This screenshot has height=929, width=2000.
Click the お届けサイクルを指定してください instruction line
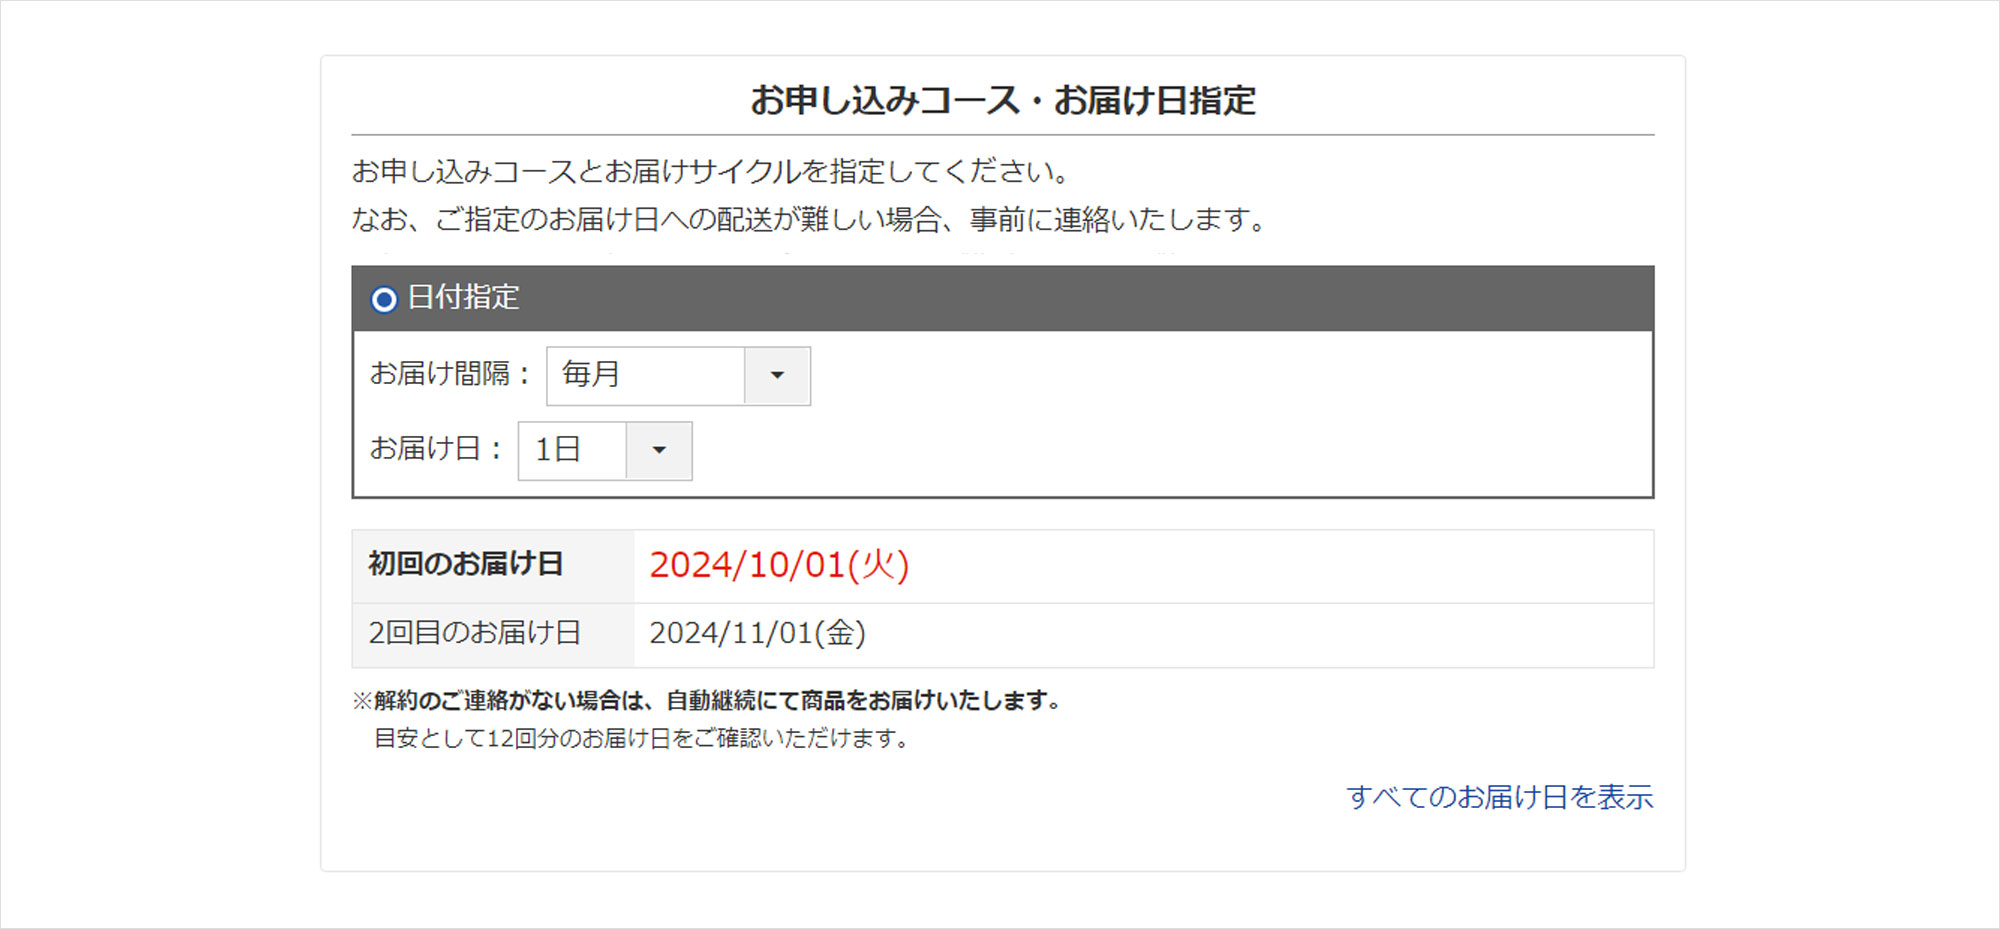[711, 172]
